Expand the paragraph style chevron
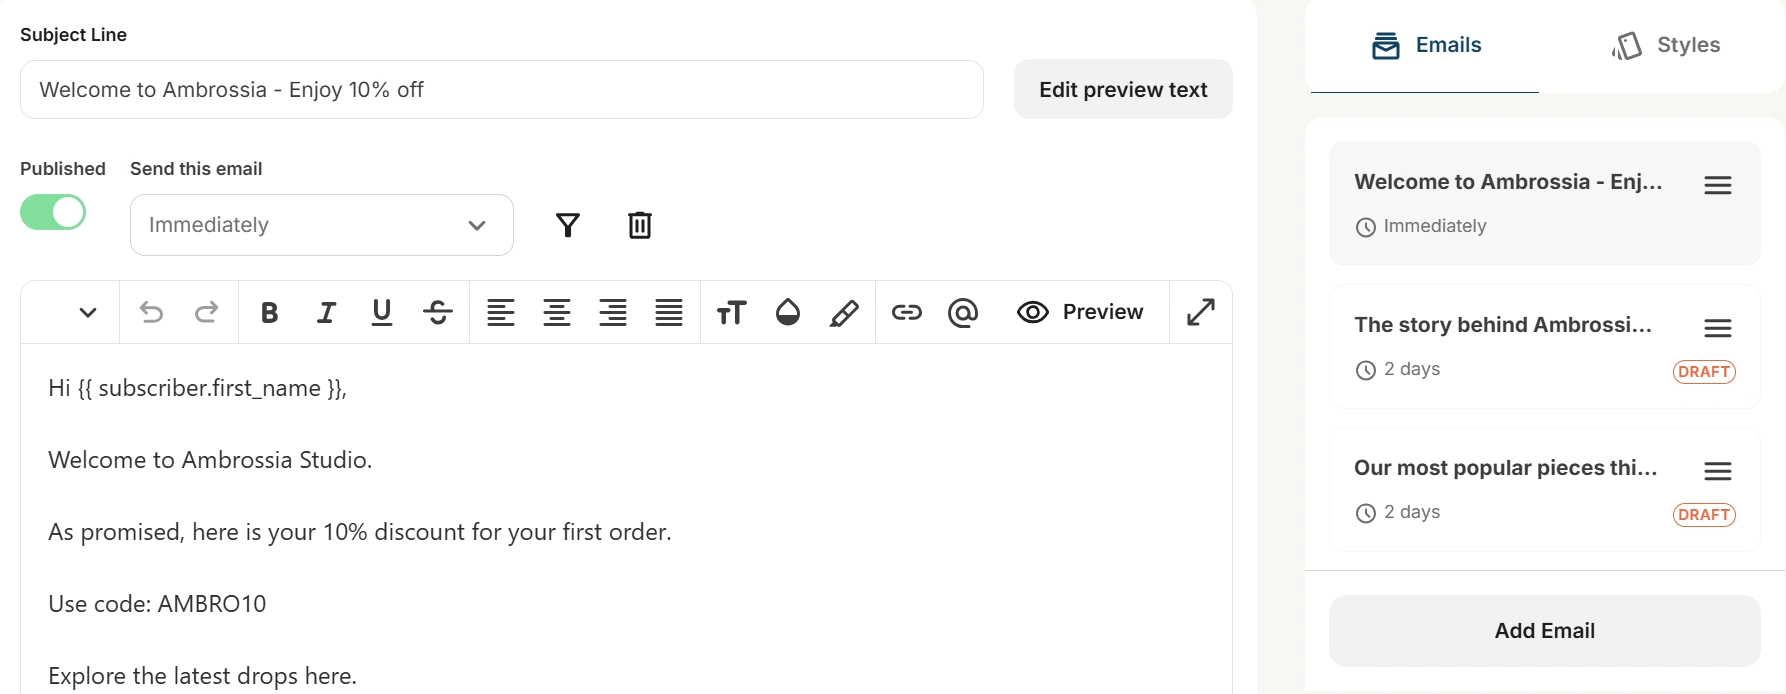This screenshot has width=1786, height=694. click(88, 313)
